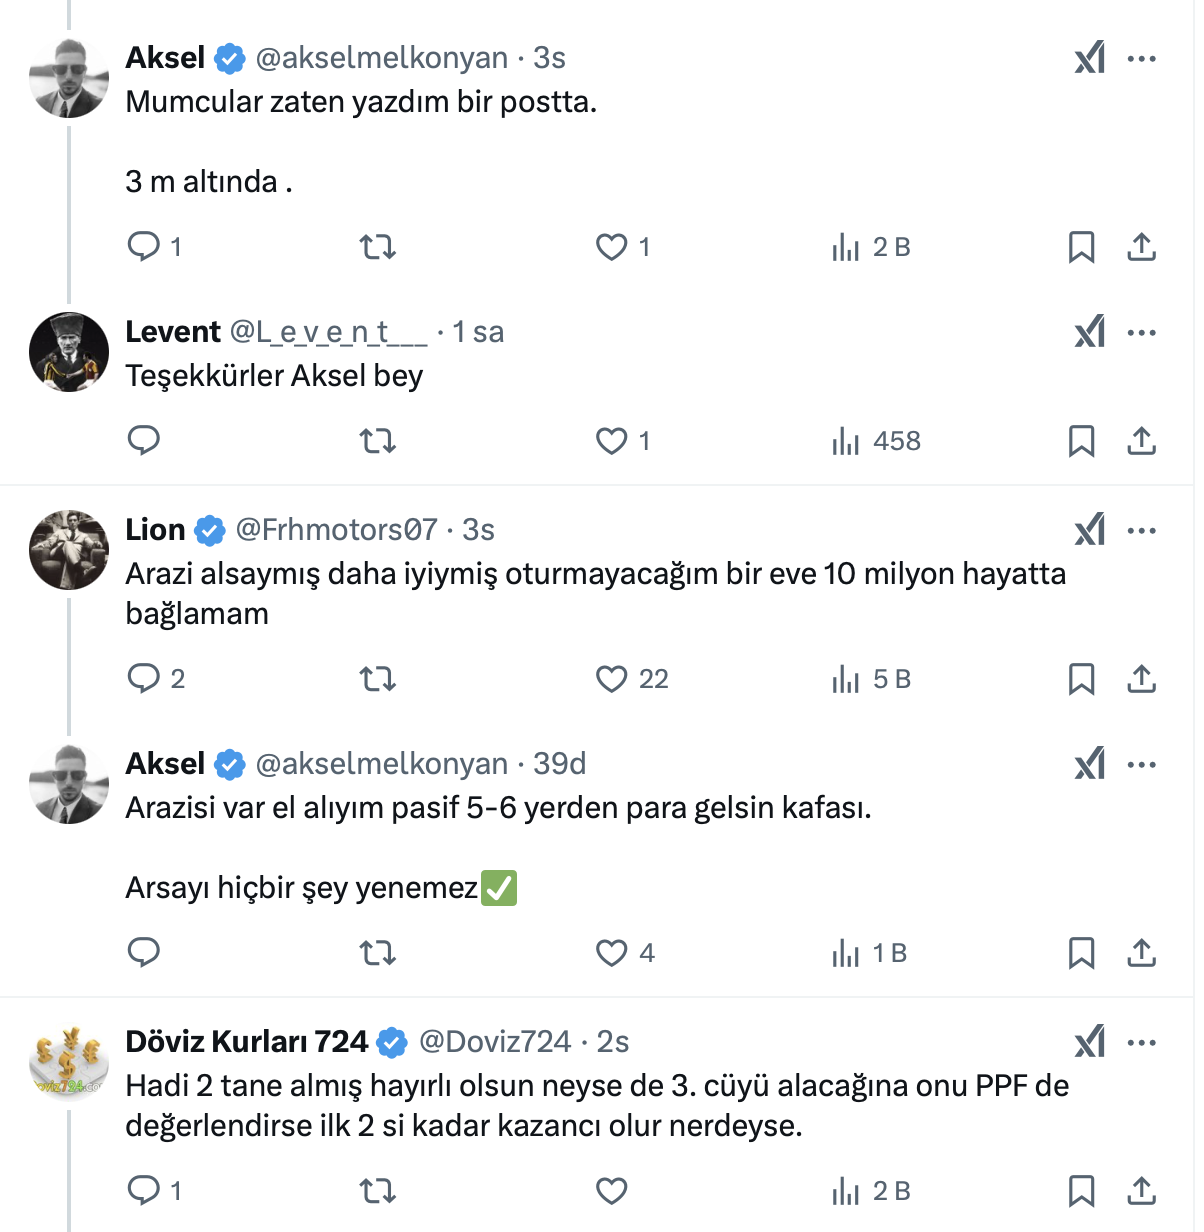
Task: Click Levent's Atatürk profile picture
Action: tap(69, 352)
